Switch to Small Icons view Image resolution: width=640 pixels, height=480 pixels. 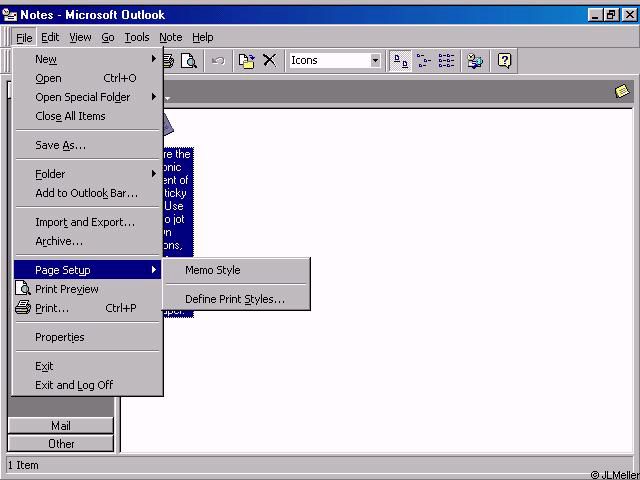coord(424,61)
